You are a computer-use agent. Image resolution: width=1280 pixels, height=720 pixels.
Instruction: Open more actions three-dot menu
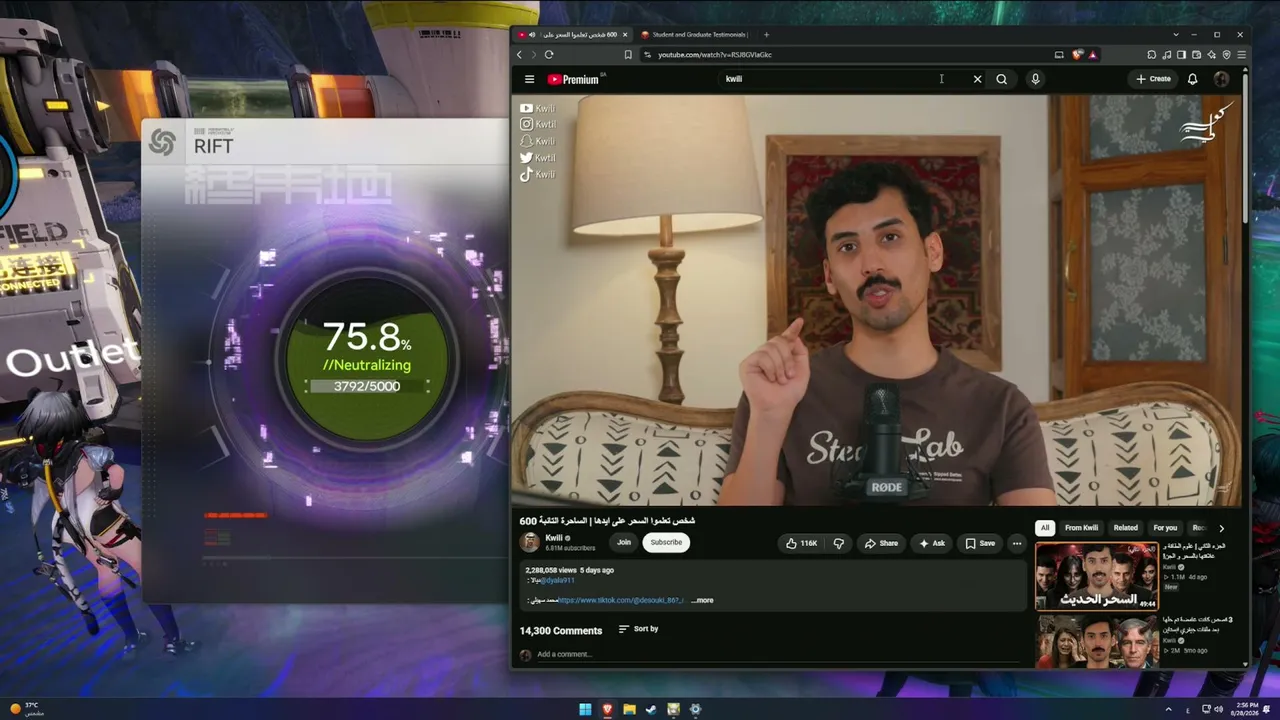click(x=1017, y=543)
